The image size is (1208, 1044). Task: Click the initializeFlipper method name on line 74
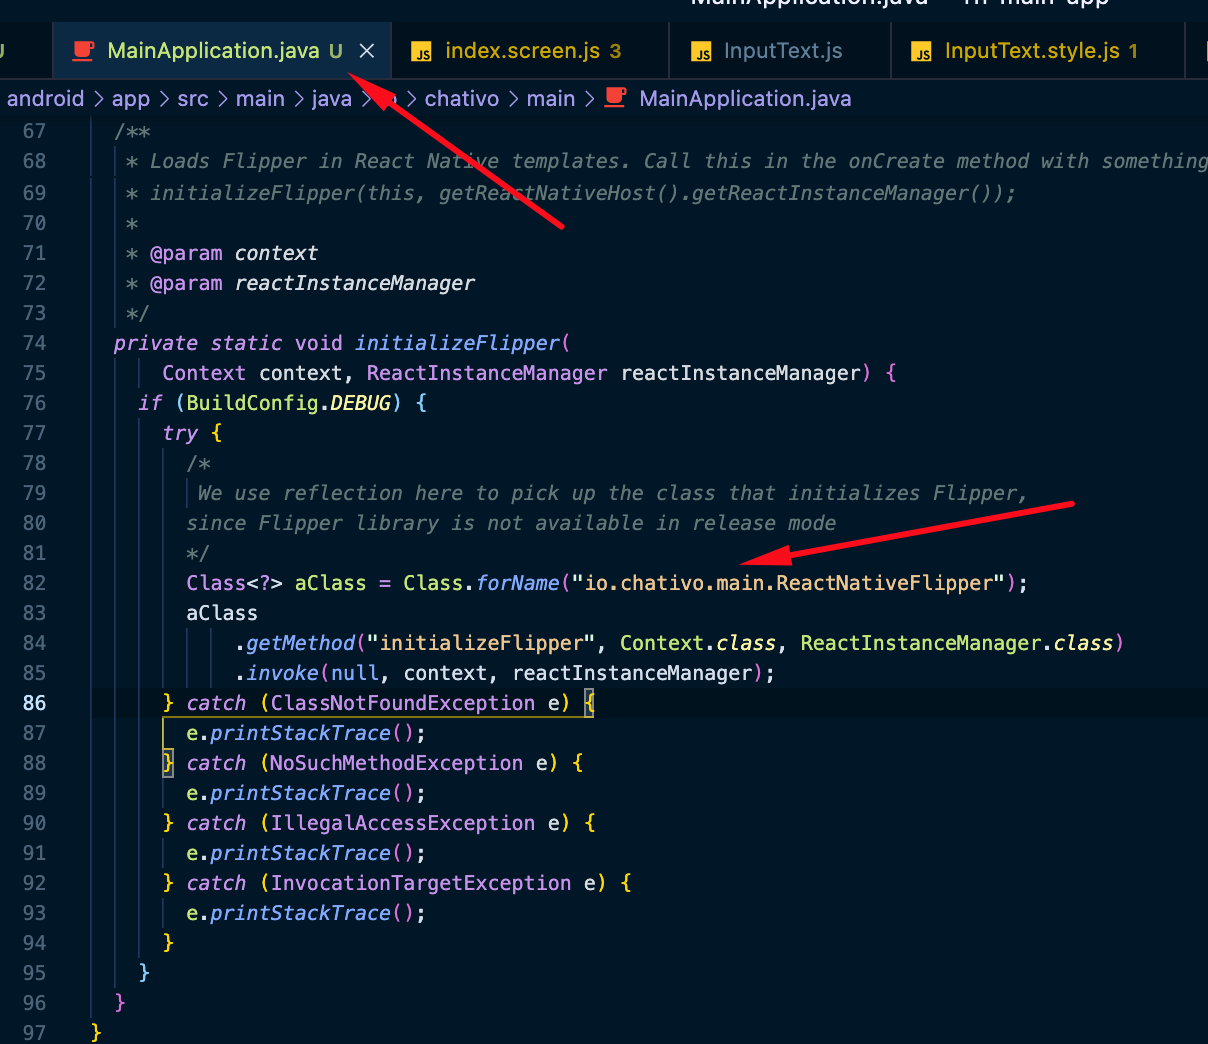(x=458, y=343)
